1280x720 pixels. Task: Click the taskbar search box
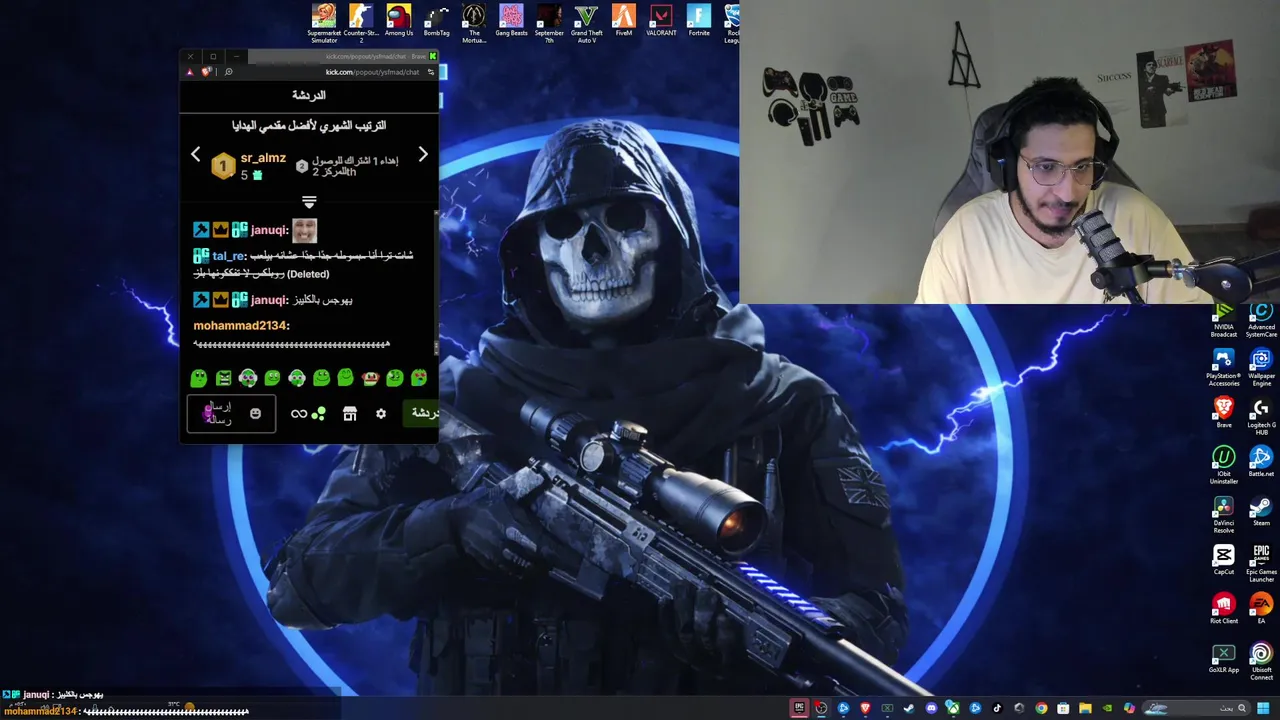[x=1198, y=708]
